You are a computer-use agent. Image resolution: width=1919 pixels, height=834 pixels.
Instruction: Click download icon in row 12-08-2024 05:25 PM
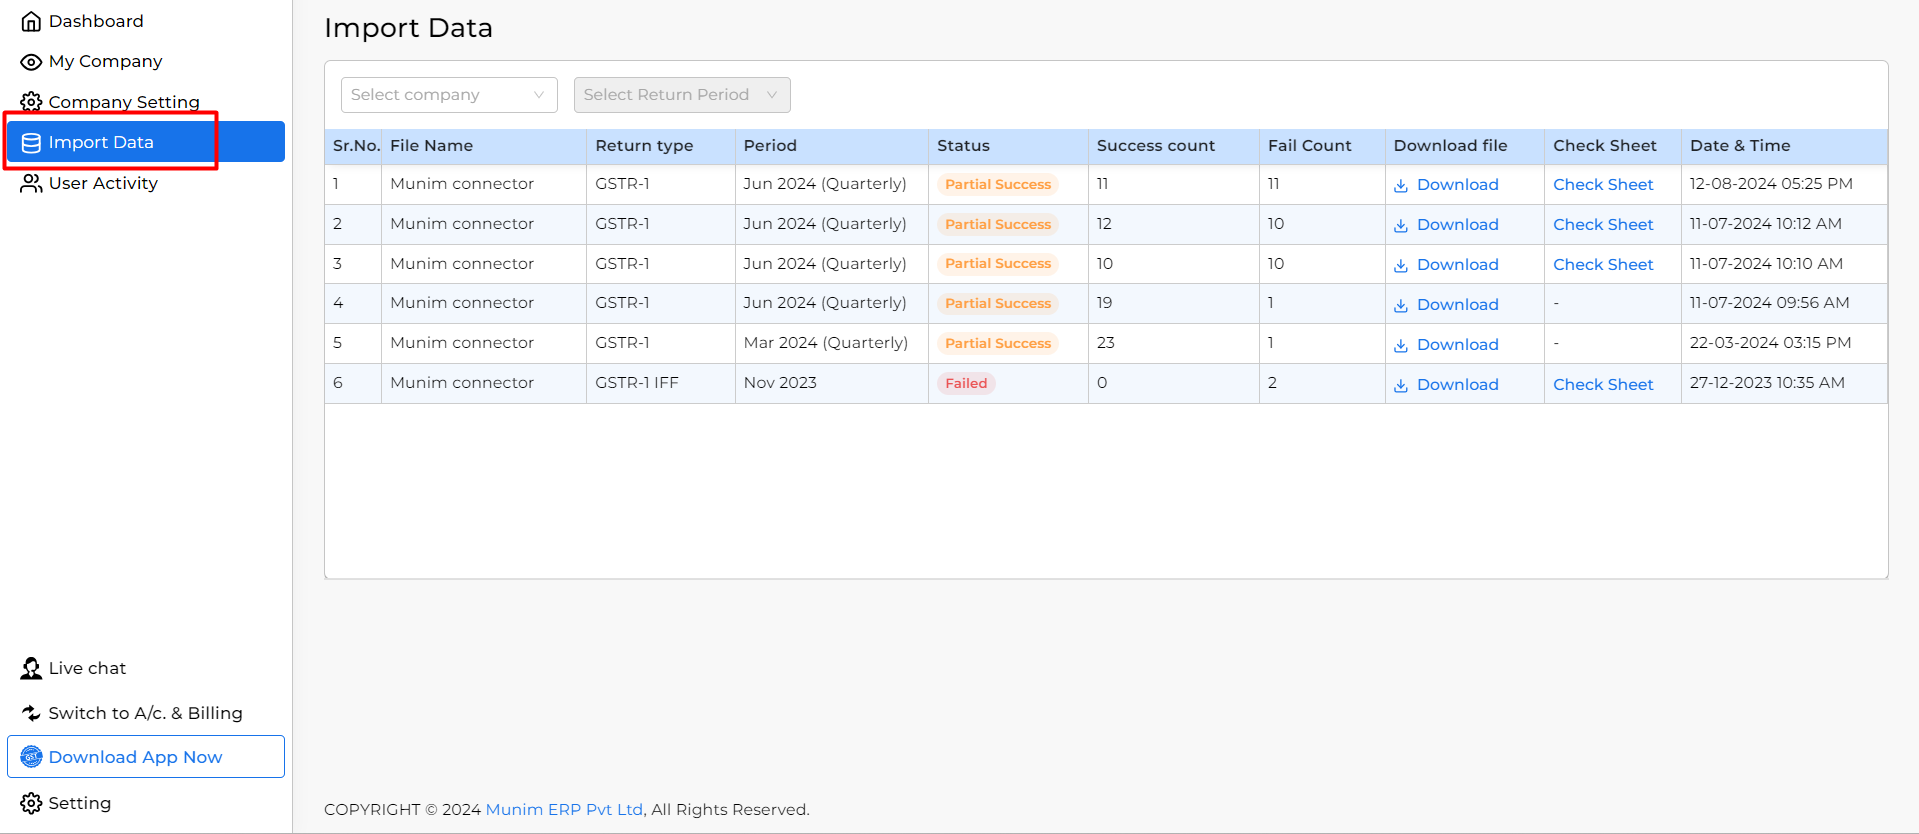click(1401, 185)
